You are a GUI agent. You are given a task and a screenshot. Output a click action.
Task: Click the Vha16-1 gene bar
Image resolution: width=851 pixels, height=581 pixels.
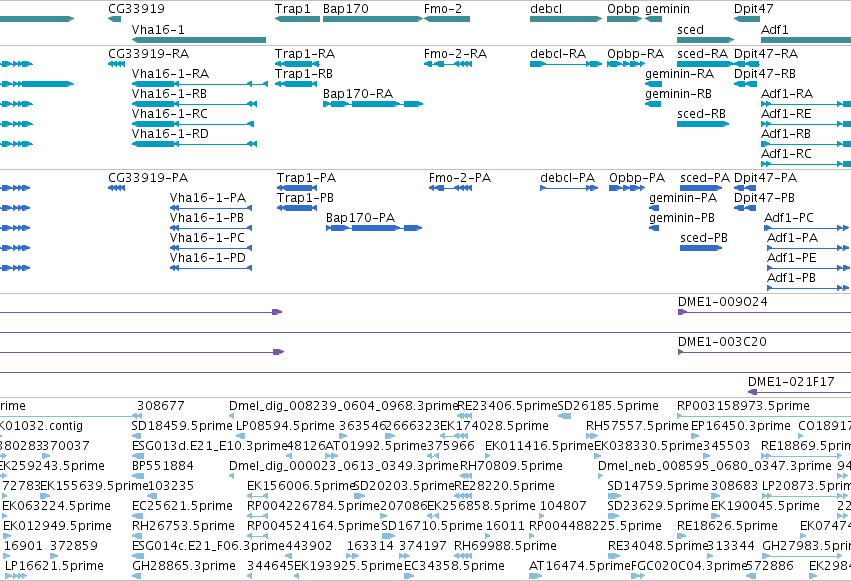(199, 40)
